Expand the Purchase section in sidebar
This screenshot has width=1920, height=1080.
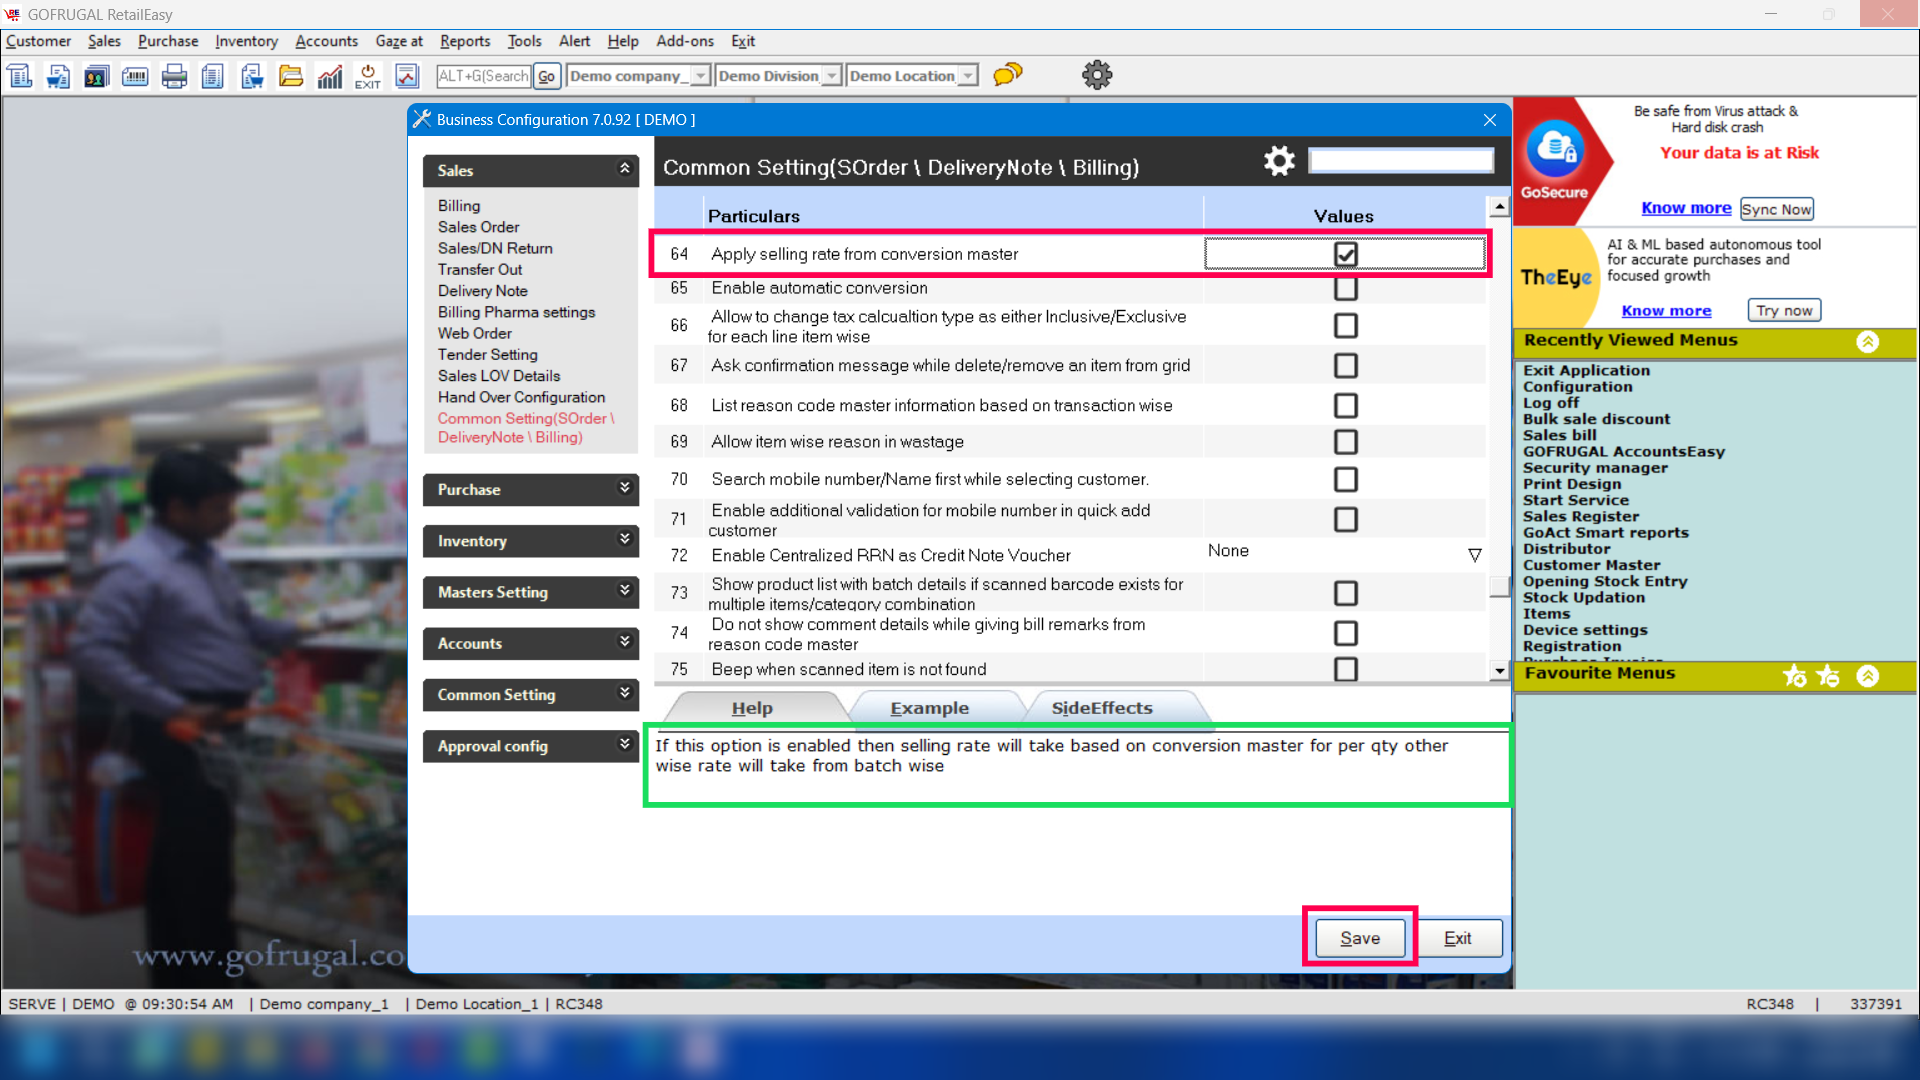624,489
